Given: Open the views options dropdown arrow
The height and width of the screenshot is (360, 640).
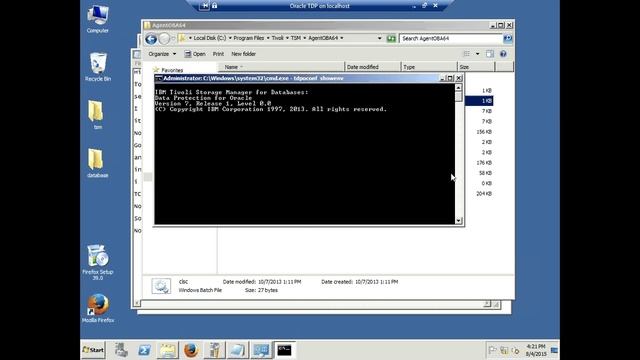Looking at the screenshot, I should [x=478, y=54].
